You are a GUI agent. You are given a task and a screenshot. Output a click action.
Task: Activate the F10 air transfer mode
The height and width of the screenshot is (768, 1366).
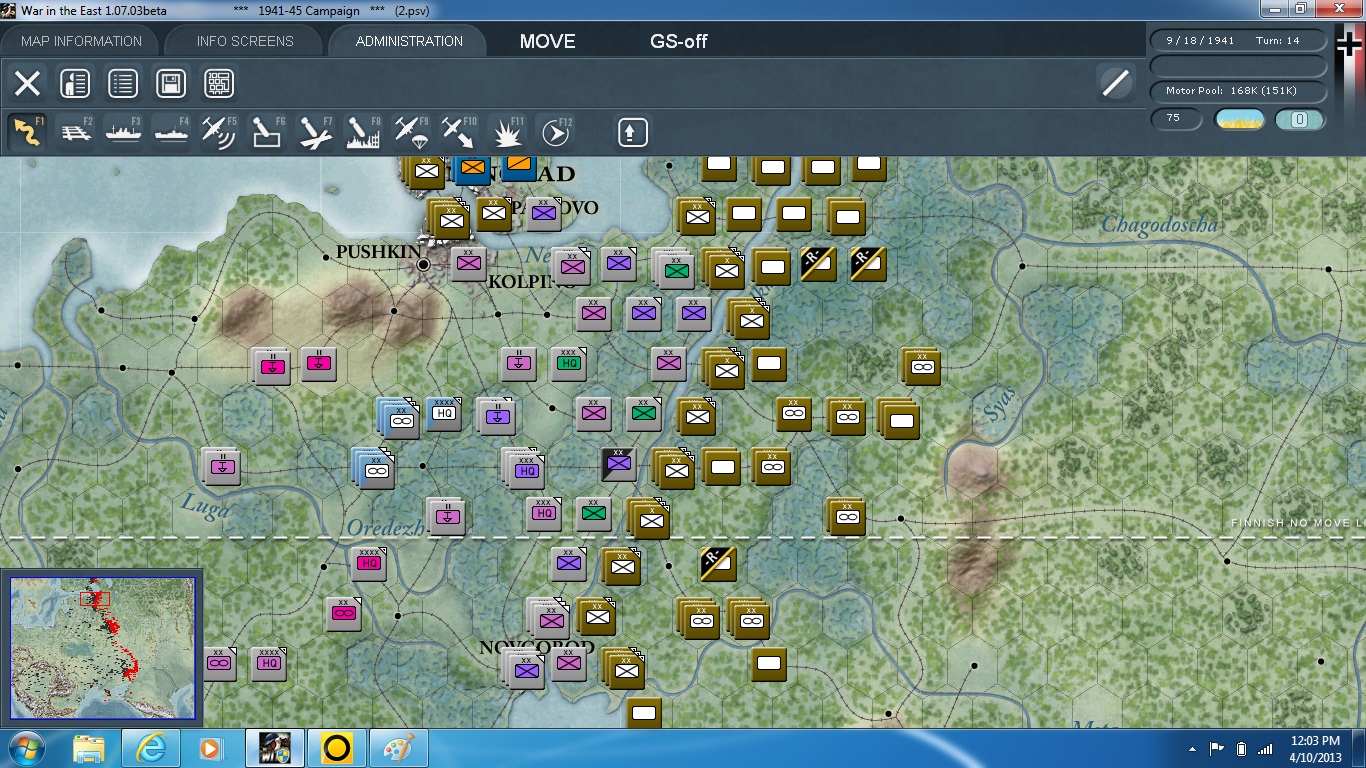[x=459, y=132]
